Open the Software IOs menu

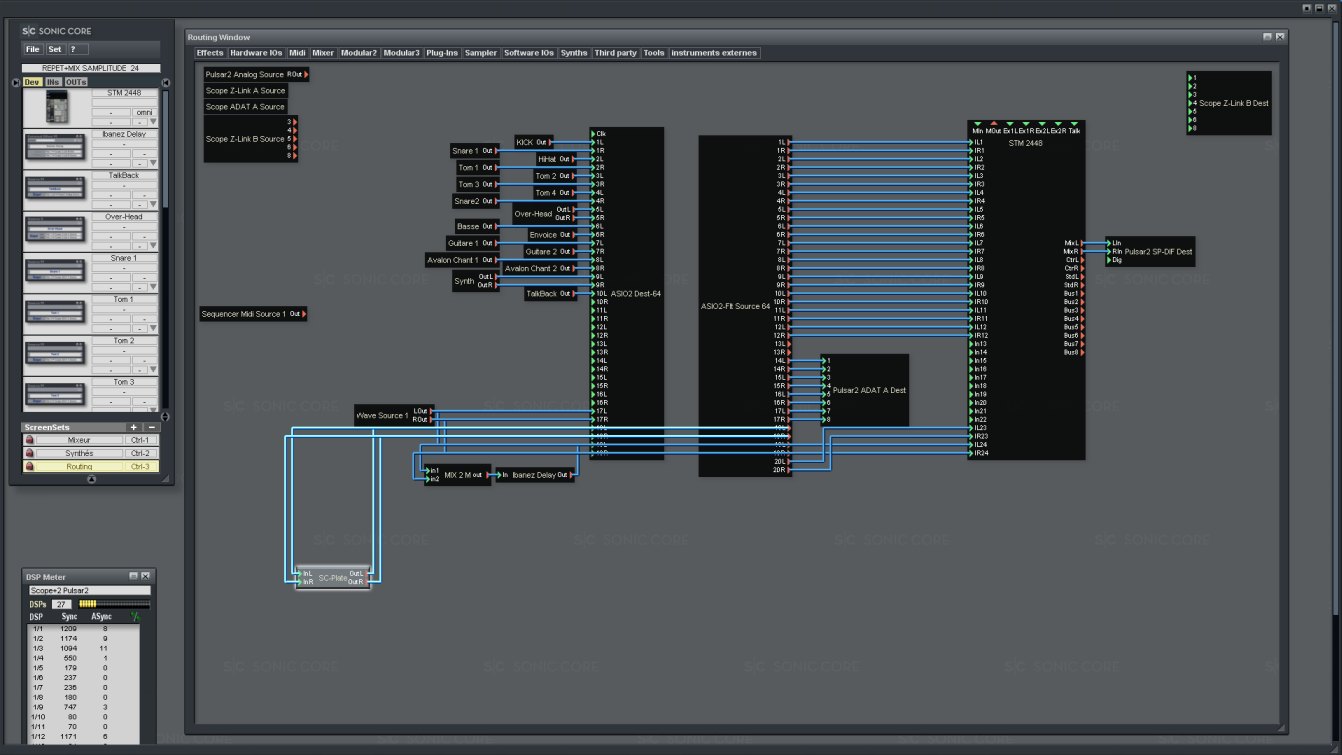click(x=529, y=53)
